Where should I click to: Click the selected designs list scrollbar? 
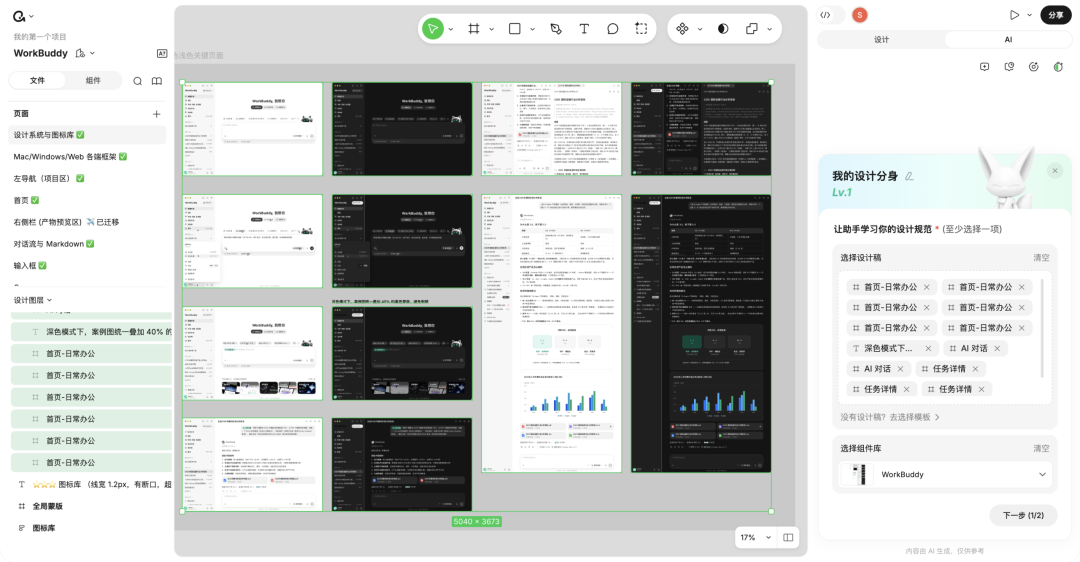(x=1043, y=329)
